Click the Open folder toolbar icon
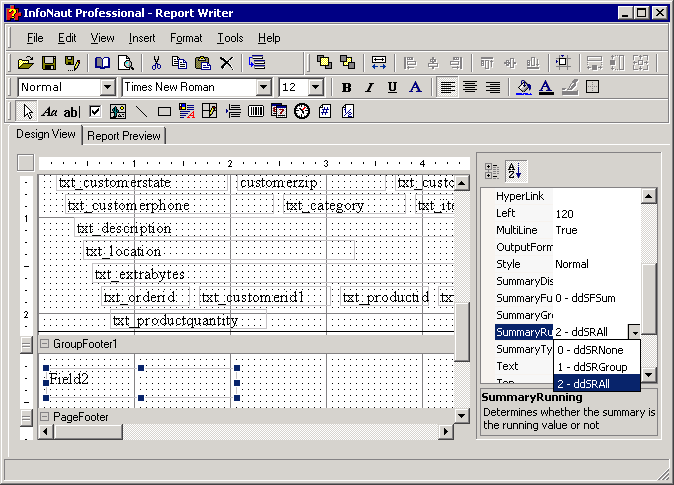Image resolution: width=674 pixels, height=485 pixels. click(x=26, y=63)
